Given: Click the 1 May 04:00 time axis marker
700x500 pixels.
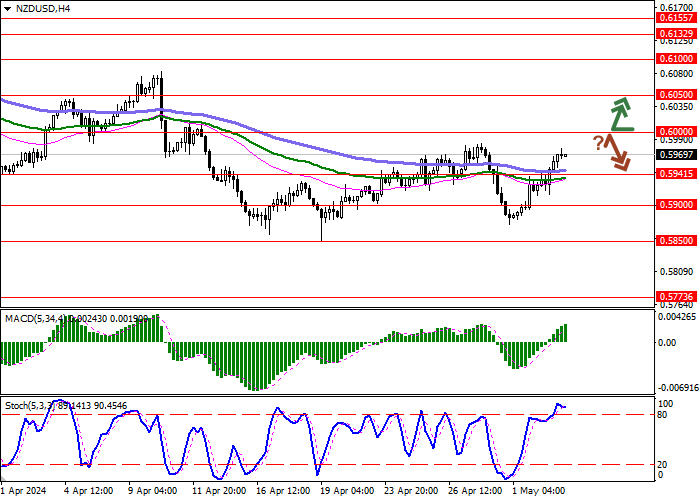Looking at the screenshot, I should pos(538,491).
